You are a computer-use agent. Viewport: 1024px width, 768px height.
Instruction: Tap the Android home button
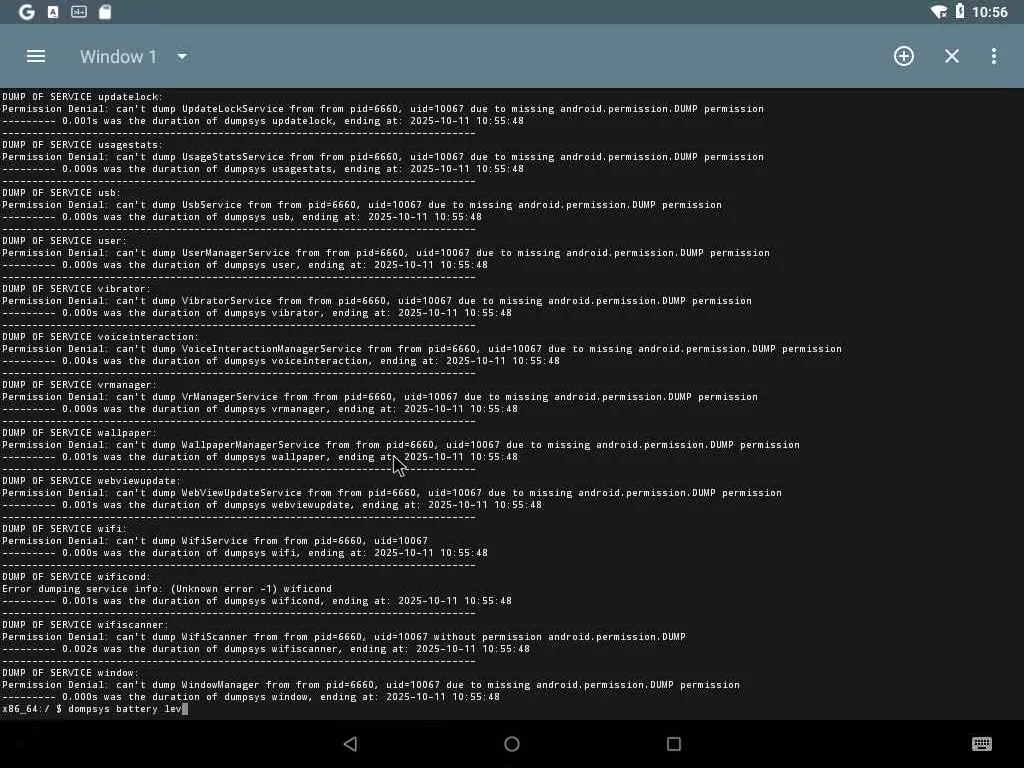[512, 743]
